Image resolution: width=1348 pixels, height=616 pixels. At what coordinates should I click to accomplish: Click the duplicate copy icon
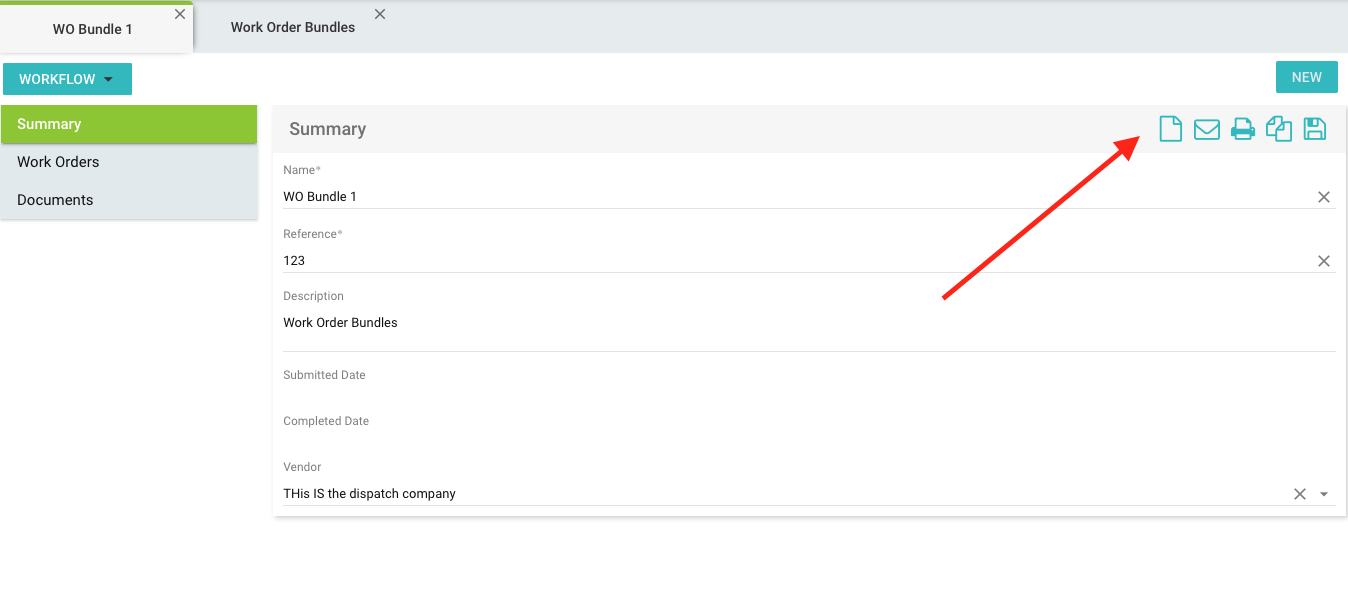1279,129
